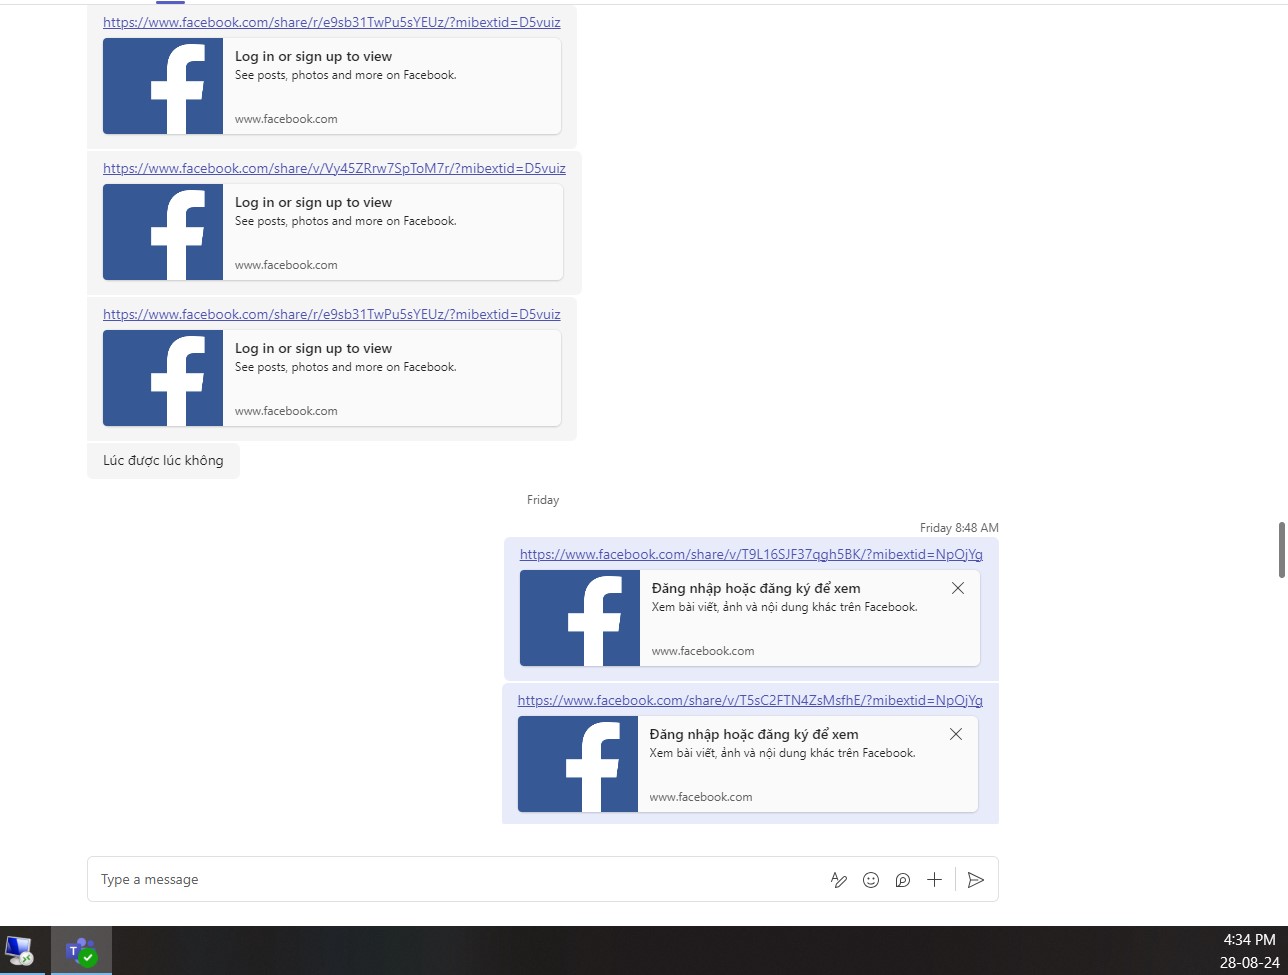Open the emoji picker in compose box
This screenshot has height=975, width=1288.
click(x=871, y=880)
